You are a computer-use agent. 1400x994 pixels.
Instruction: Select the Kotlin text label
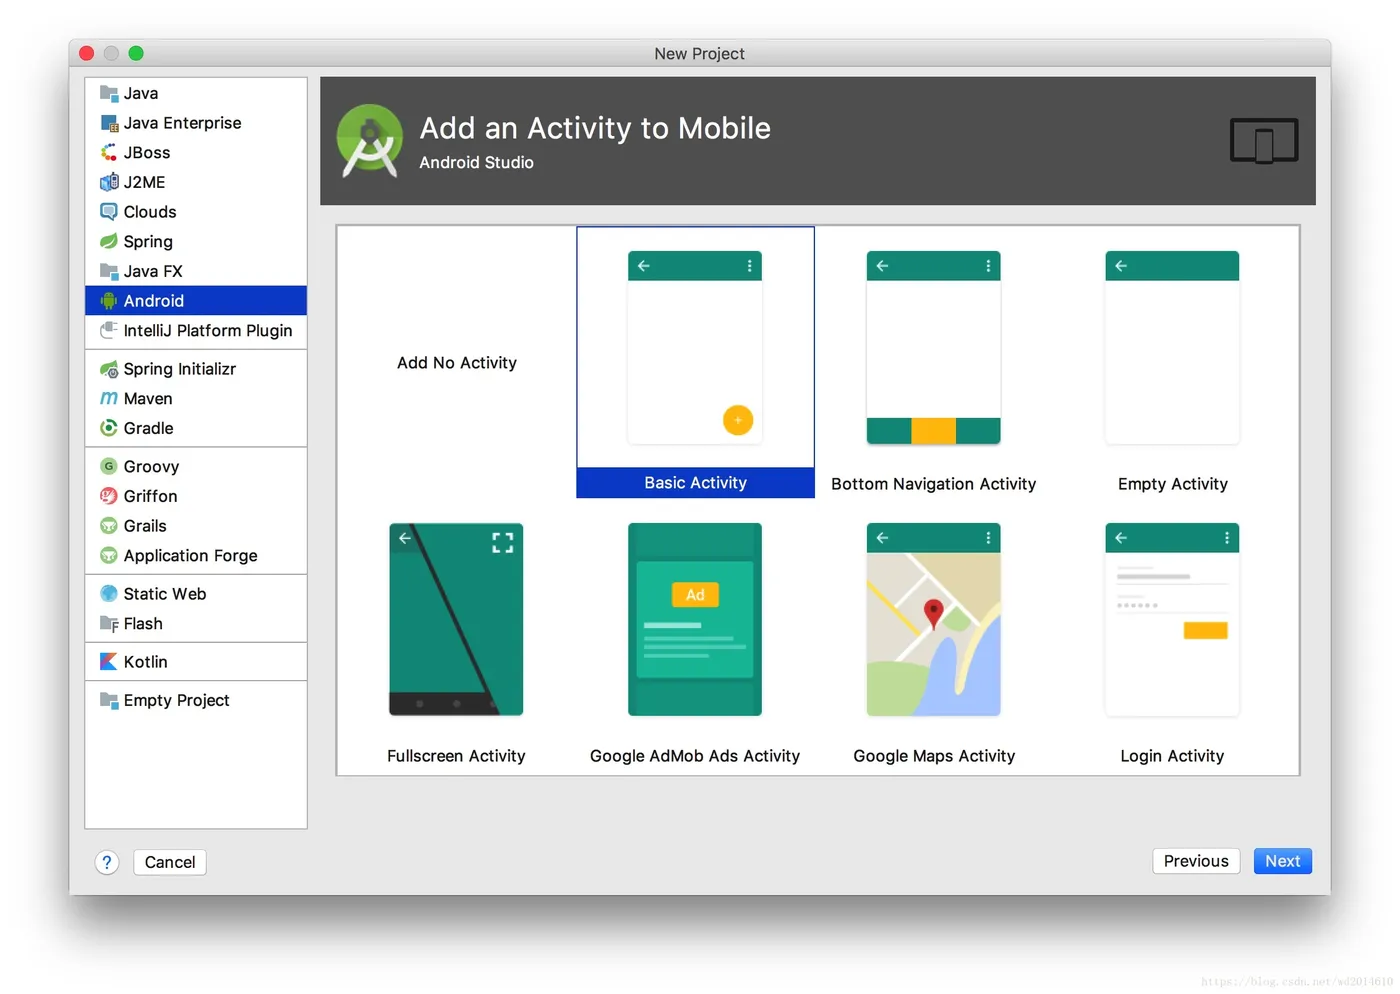[x=146, y=662]
